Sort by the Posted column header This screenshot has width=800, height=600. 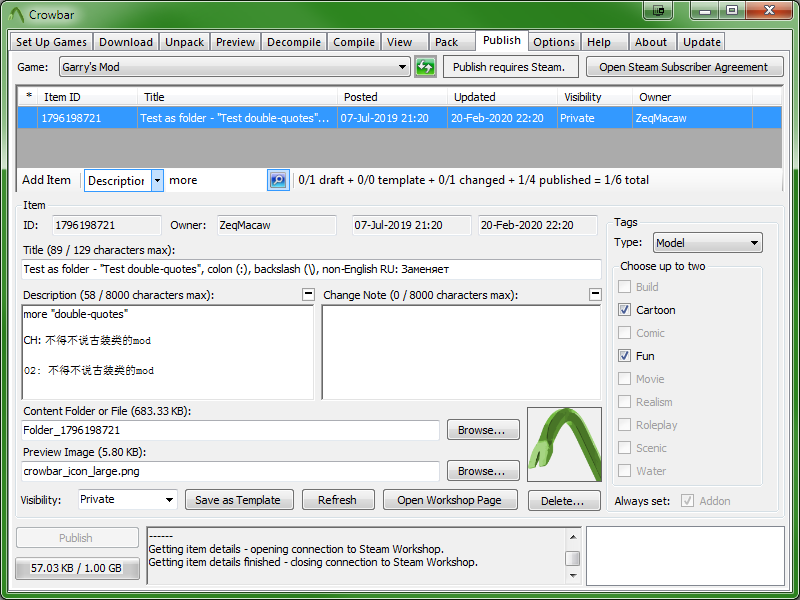click(392, 97)
